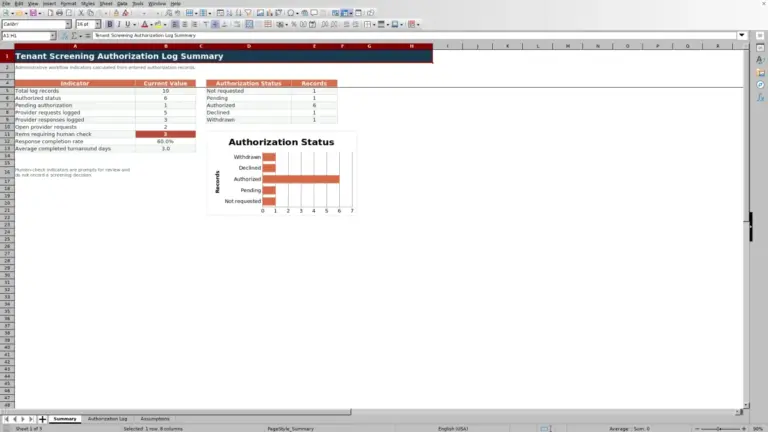Click the Print icon
The height and width of the screenshot is (432, 768).
point(59,13)
